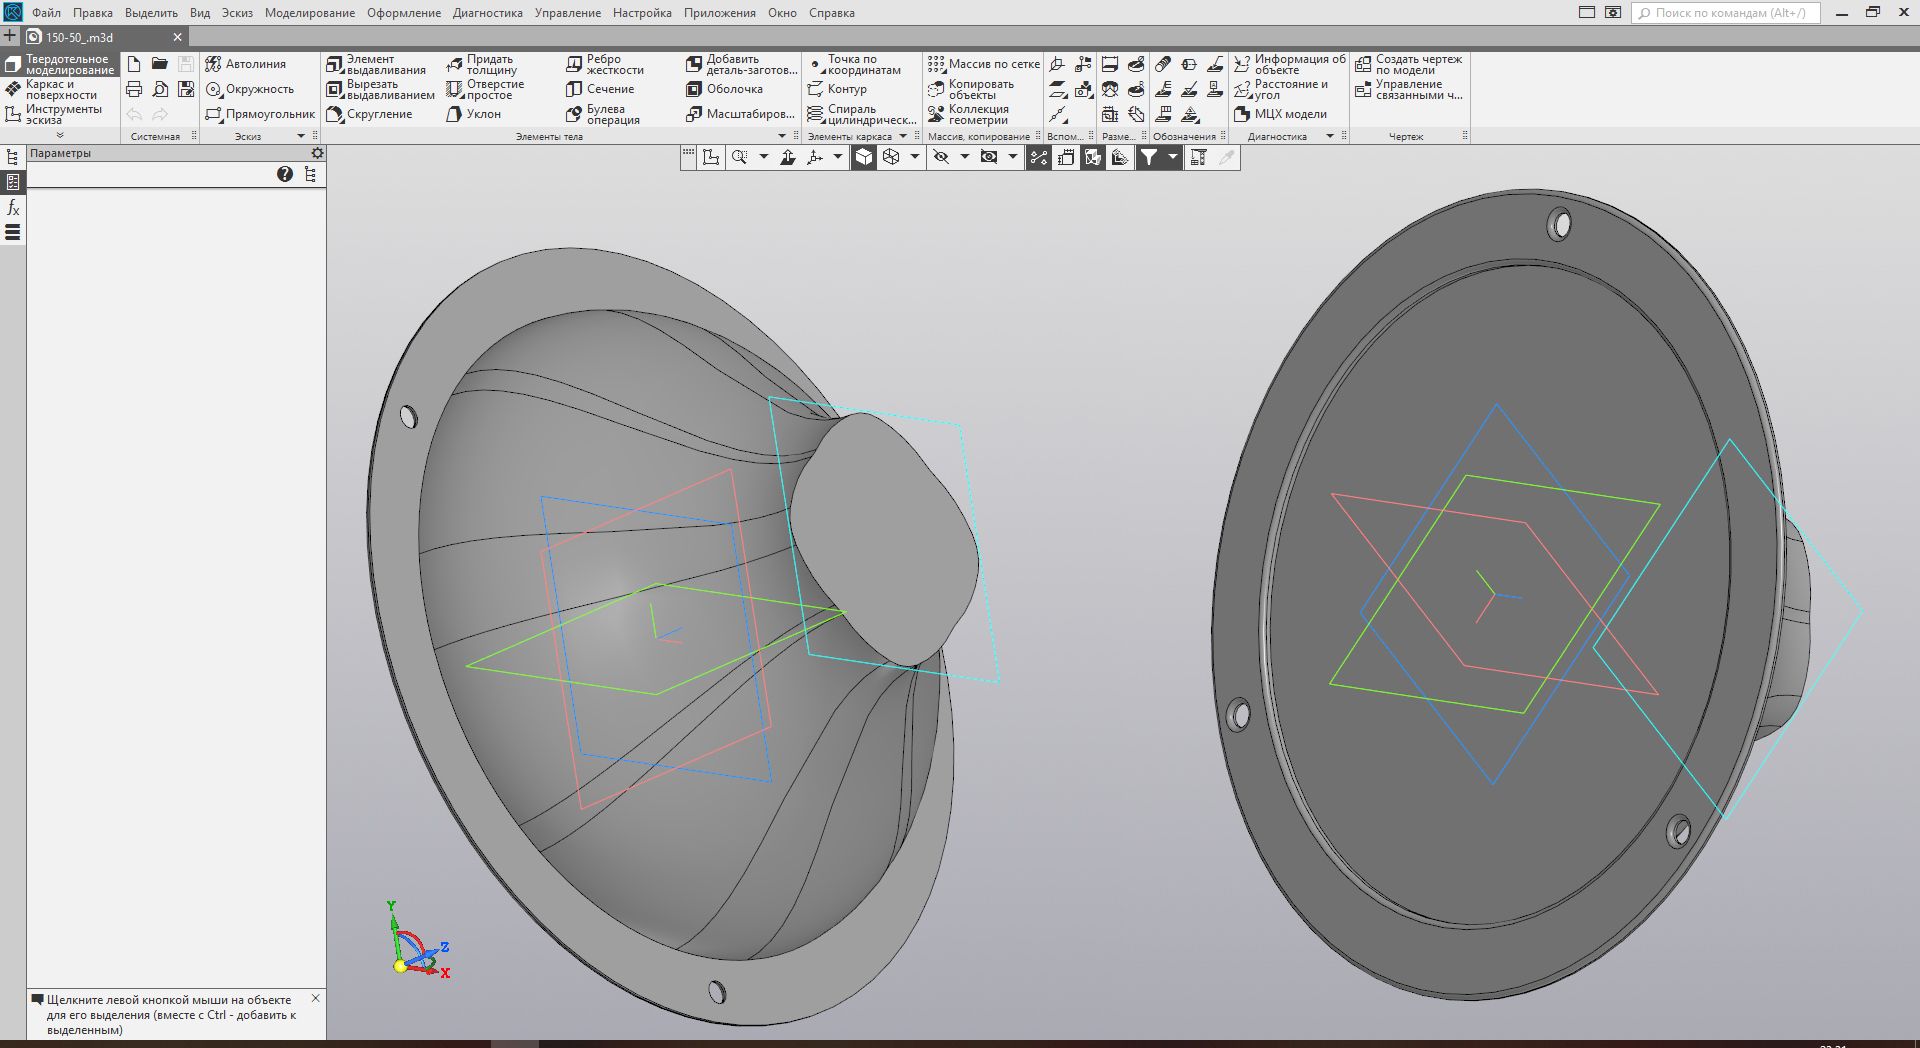The height and width of the screenshot is (1048, 1920).
Task: Open dropdown arrow next to filter funnel
Action: pos(1173,157)
